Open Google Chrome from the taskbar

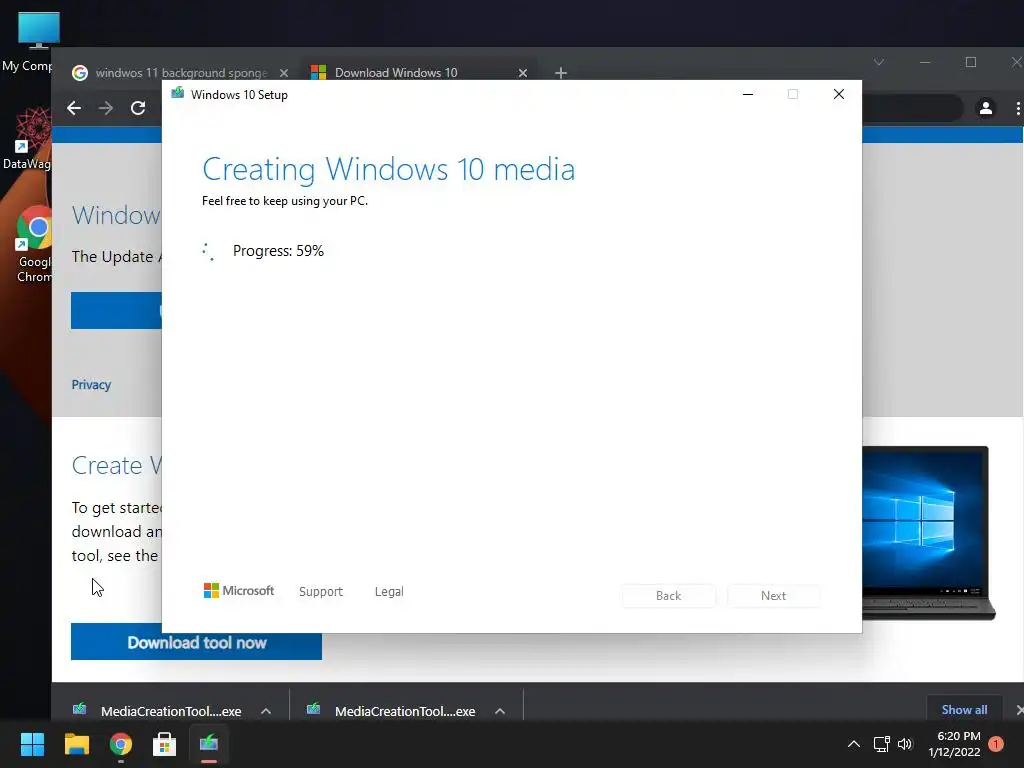click(x=121, y=744)
